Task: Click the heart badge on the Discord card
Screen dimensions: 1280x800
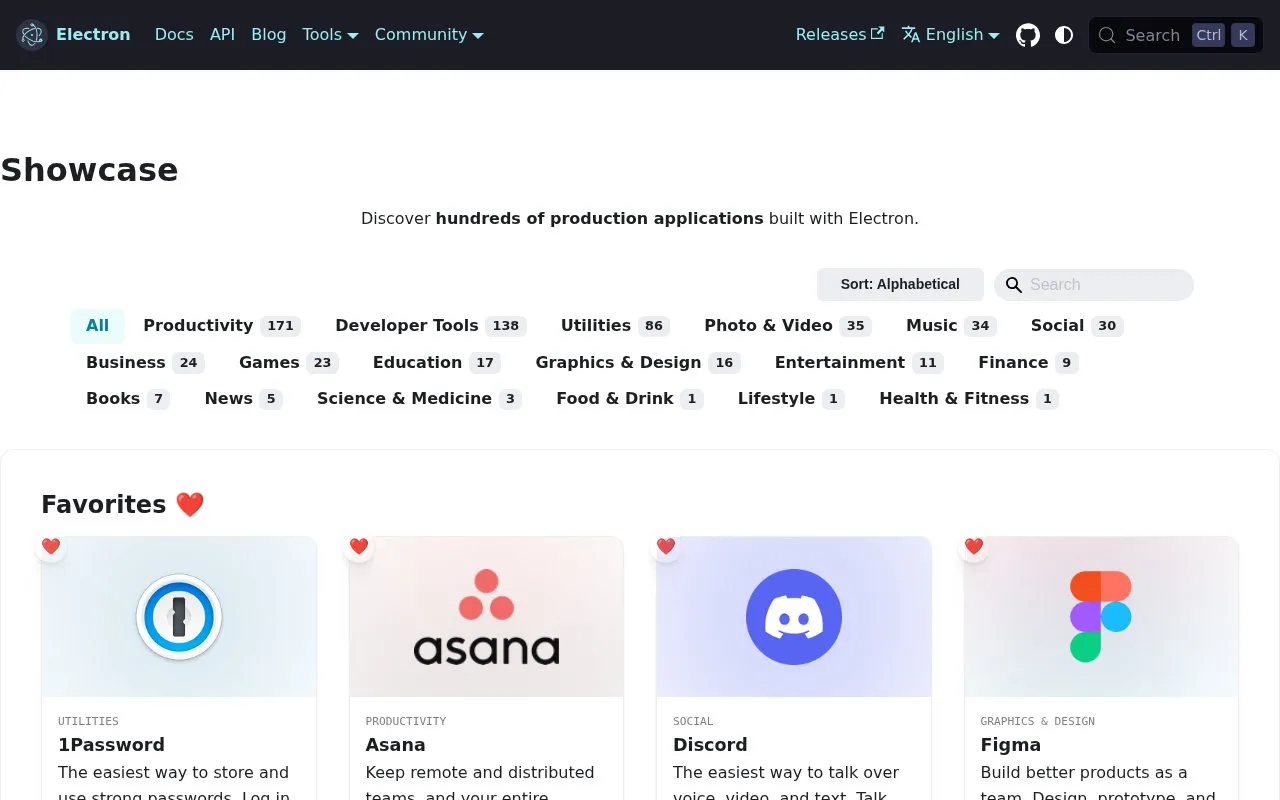Action: click(666, 546)
